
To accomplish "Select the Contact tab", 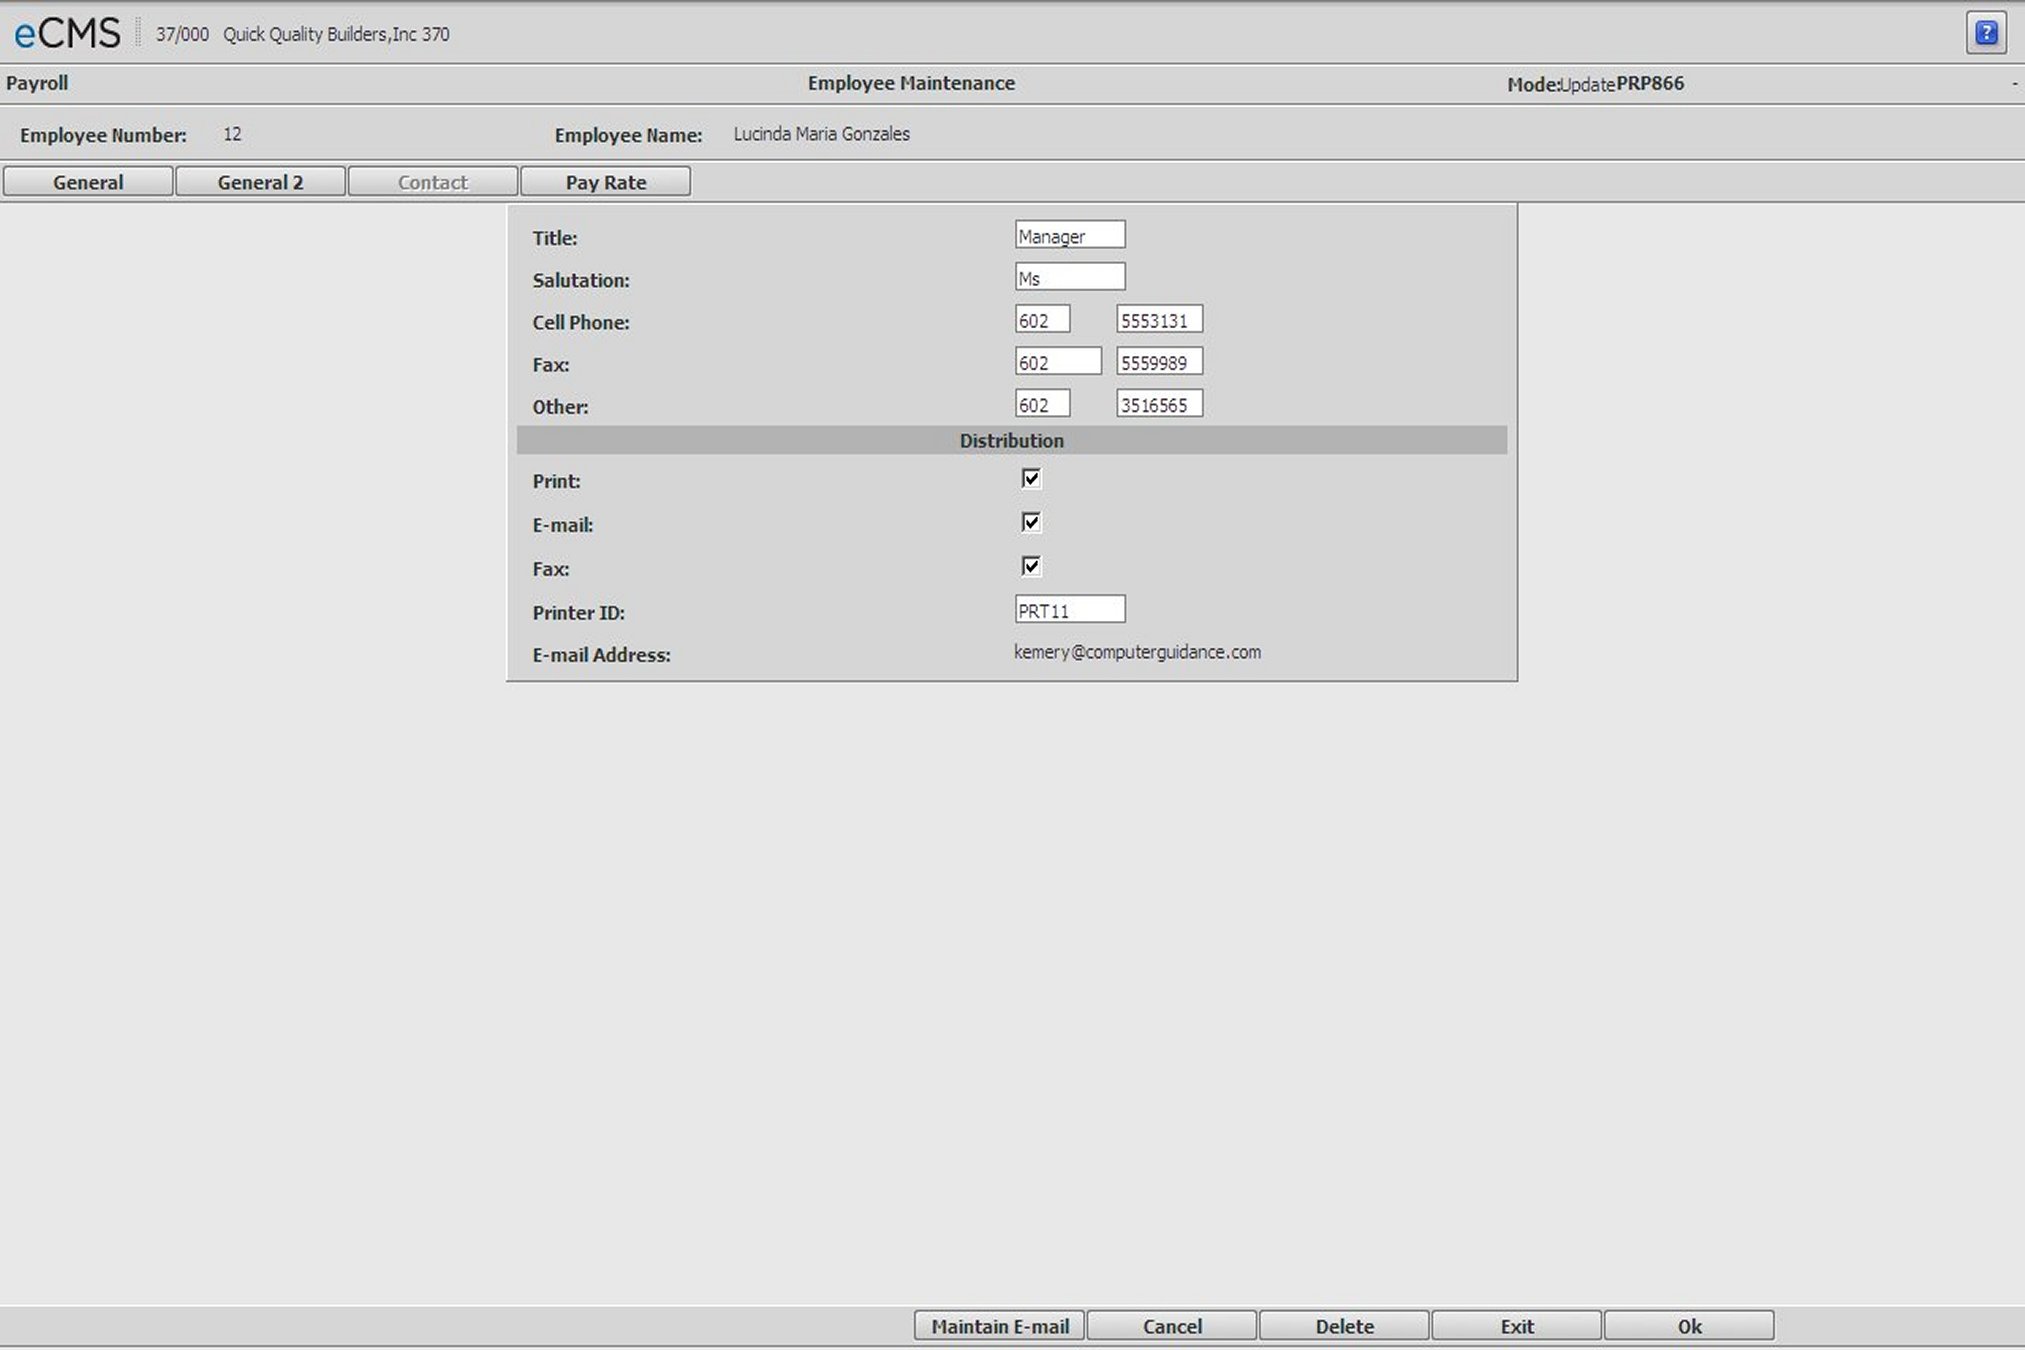I will point(432,182).
